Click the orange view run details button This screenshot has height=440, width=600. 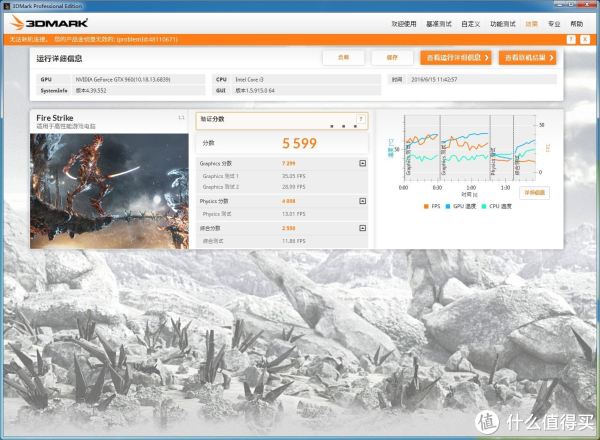tap(456, 57)
